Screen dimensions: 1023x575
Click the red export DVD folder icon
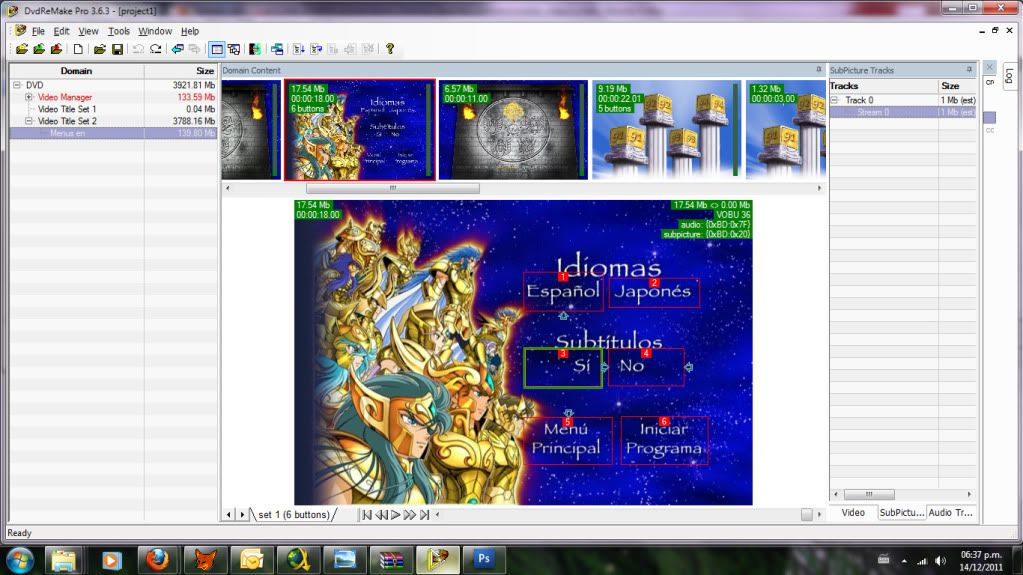(x=57, y=49)
